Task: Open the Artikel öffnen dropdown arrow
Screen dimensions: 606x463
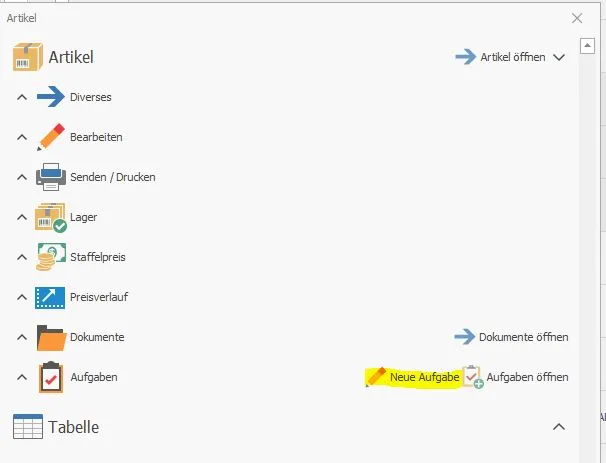Action: click(x=559, y=58)
